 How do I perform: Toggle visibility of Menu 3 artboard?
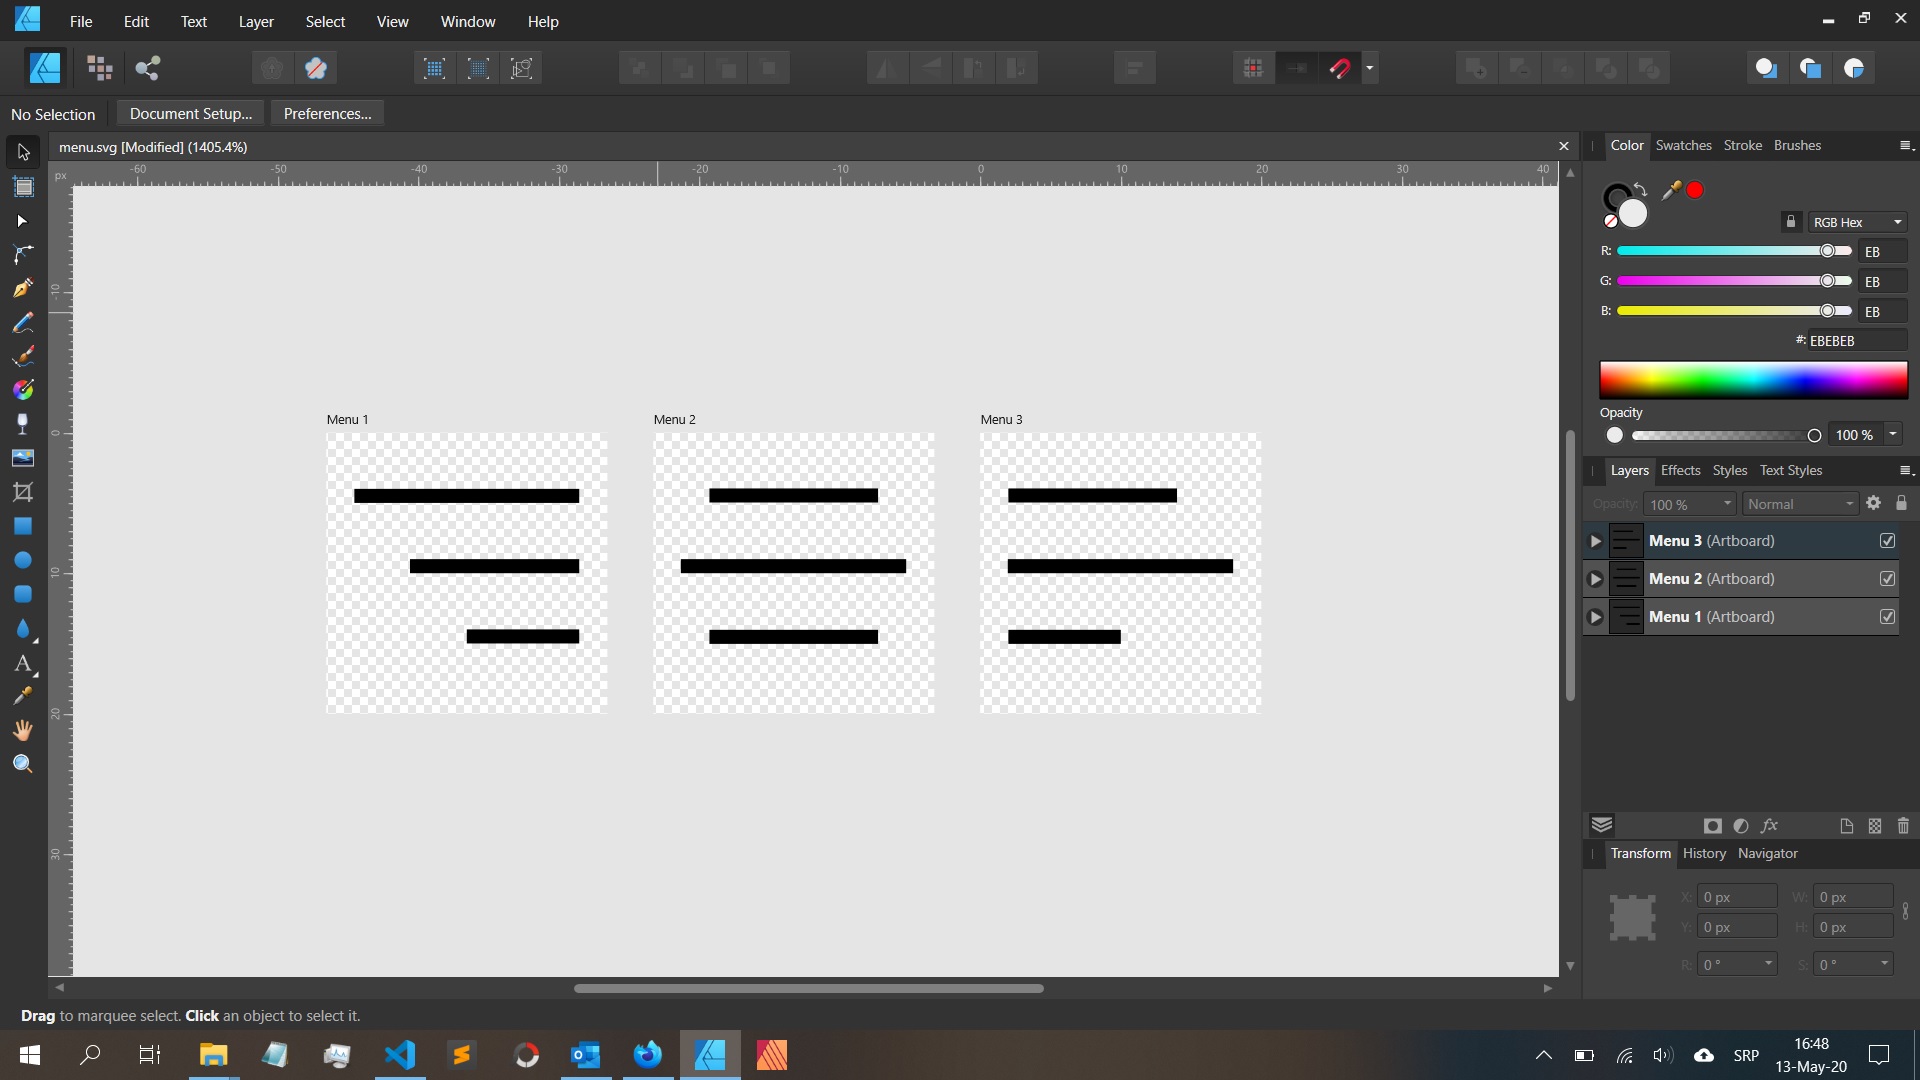pos(1887,541)
